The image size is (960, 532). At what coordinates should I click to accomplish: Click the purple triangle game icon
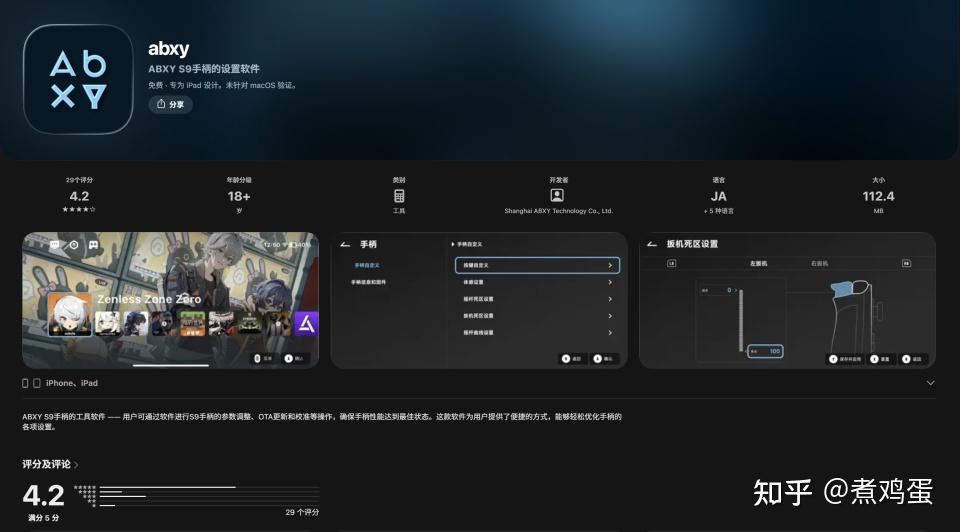306,323
